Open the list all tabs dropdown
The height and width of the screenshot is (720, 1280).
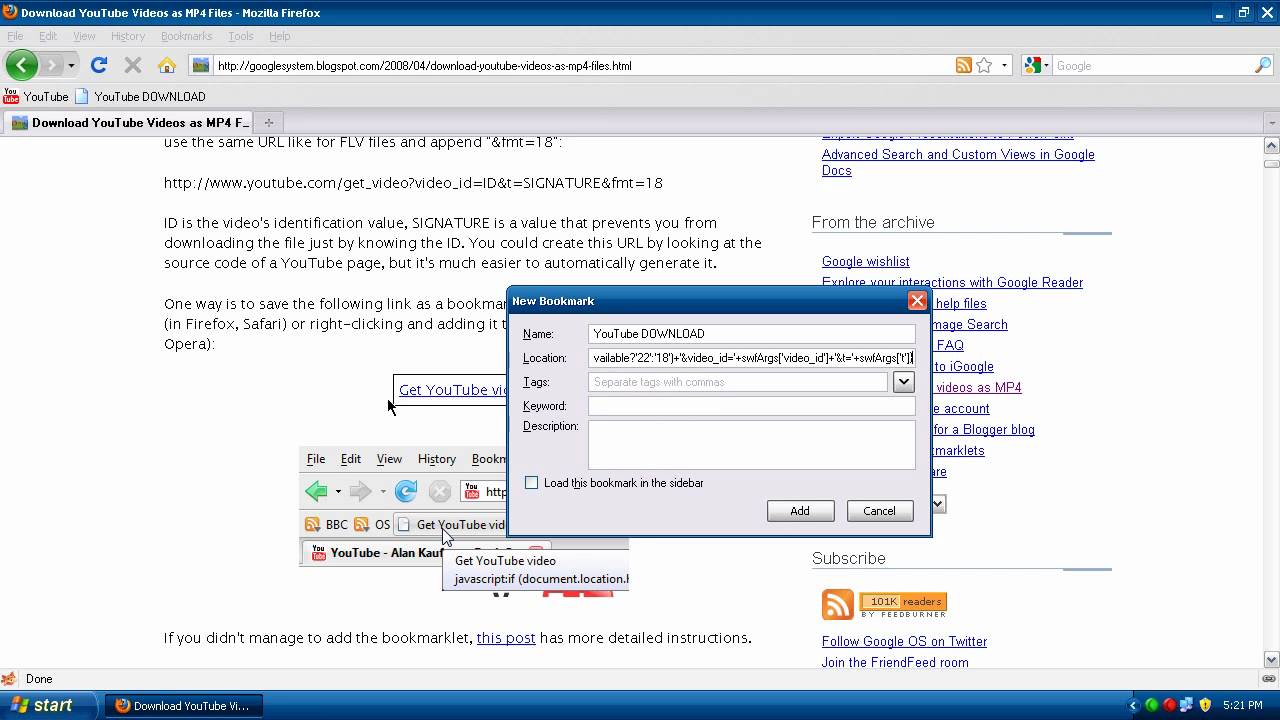[1272, 123]
